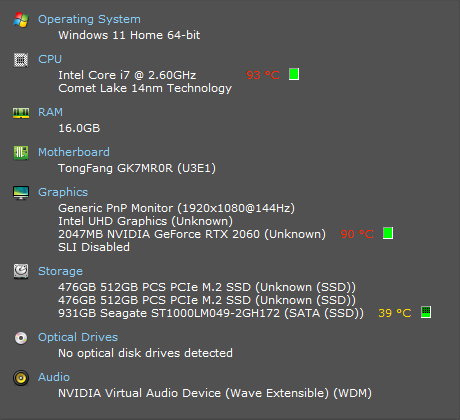Open the Graphics section heading
The image size is (460, 420).
(x=63, y=192)
